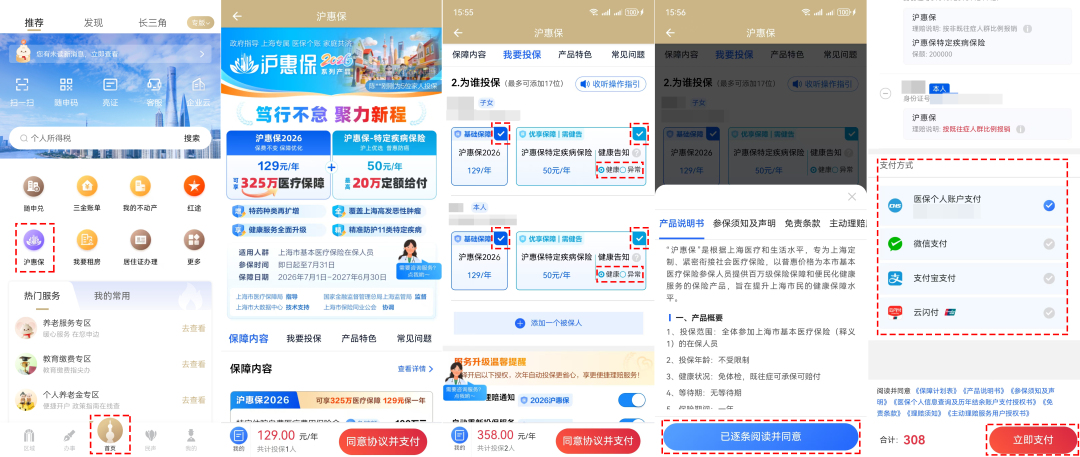Close the 产品说明书 bottom sheet with X
The image size is (1080, 457).
tap(852, 197)
